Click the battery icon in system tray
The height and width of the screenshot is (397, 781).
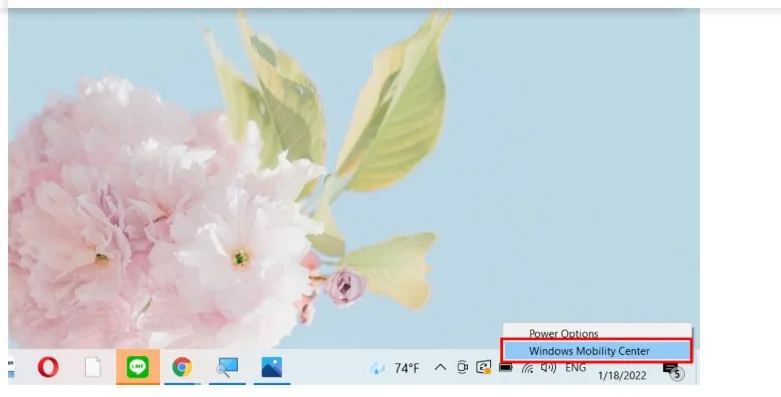(x=506, y=368)
